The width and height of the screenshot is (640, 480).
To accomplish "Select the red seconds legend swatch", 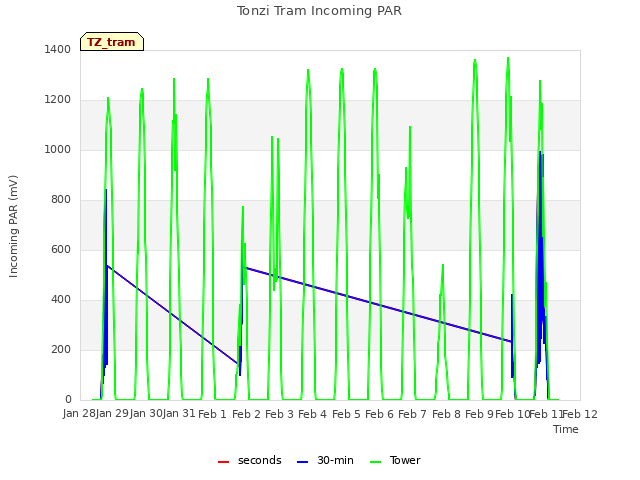I will click(223, 462).
